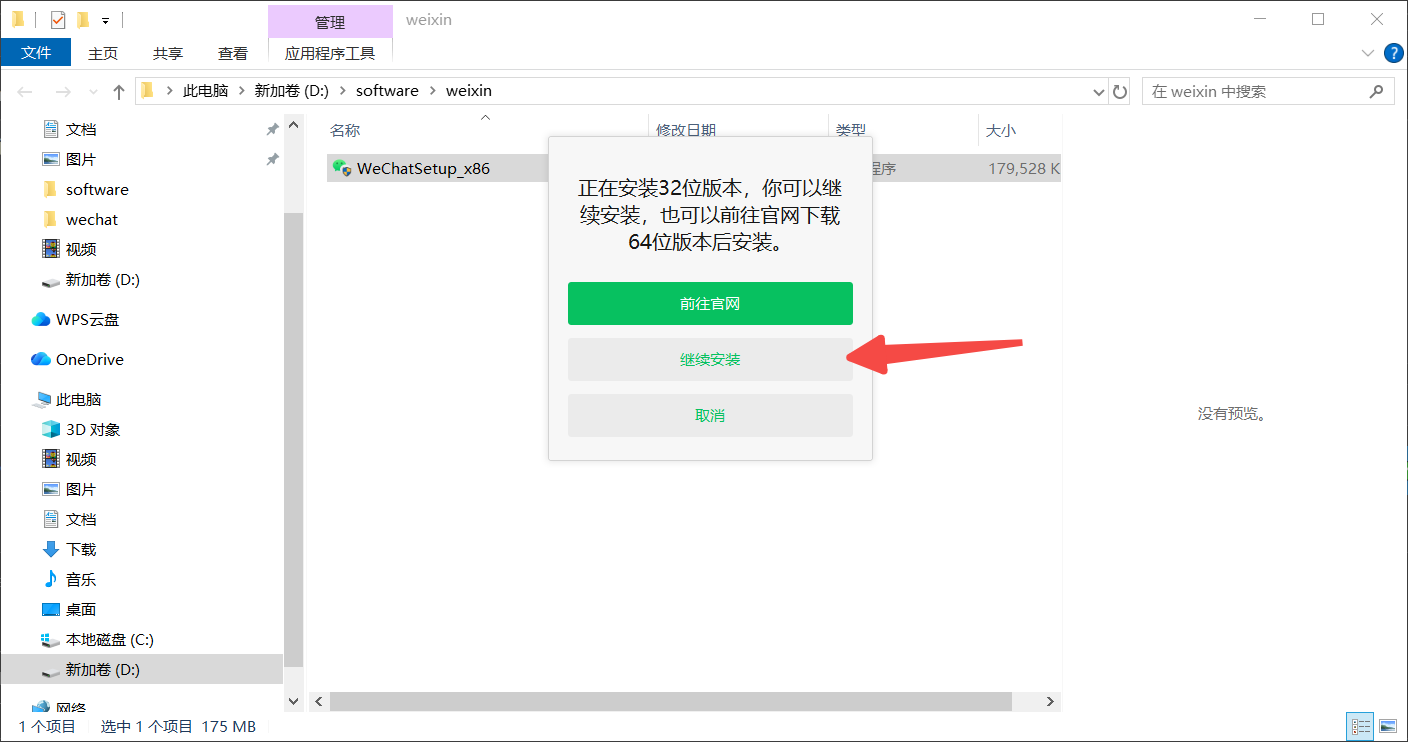Click 继续安装 to continue installing
1408x742 pixels.
(x=710, y=359)
